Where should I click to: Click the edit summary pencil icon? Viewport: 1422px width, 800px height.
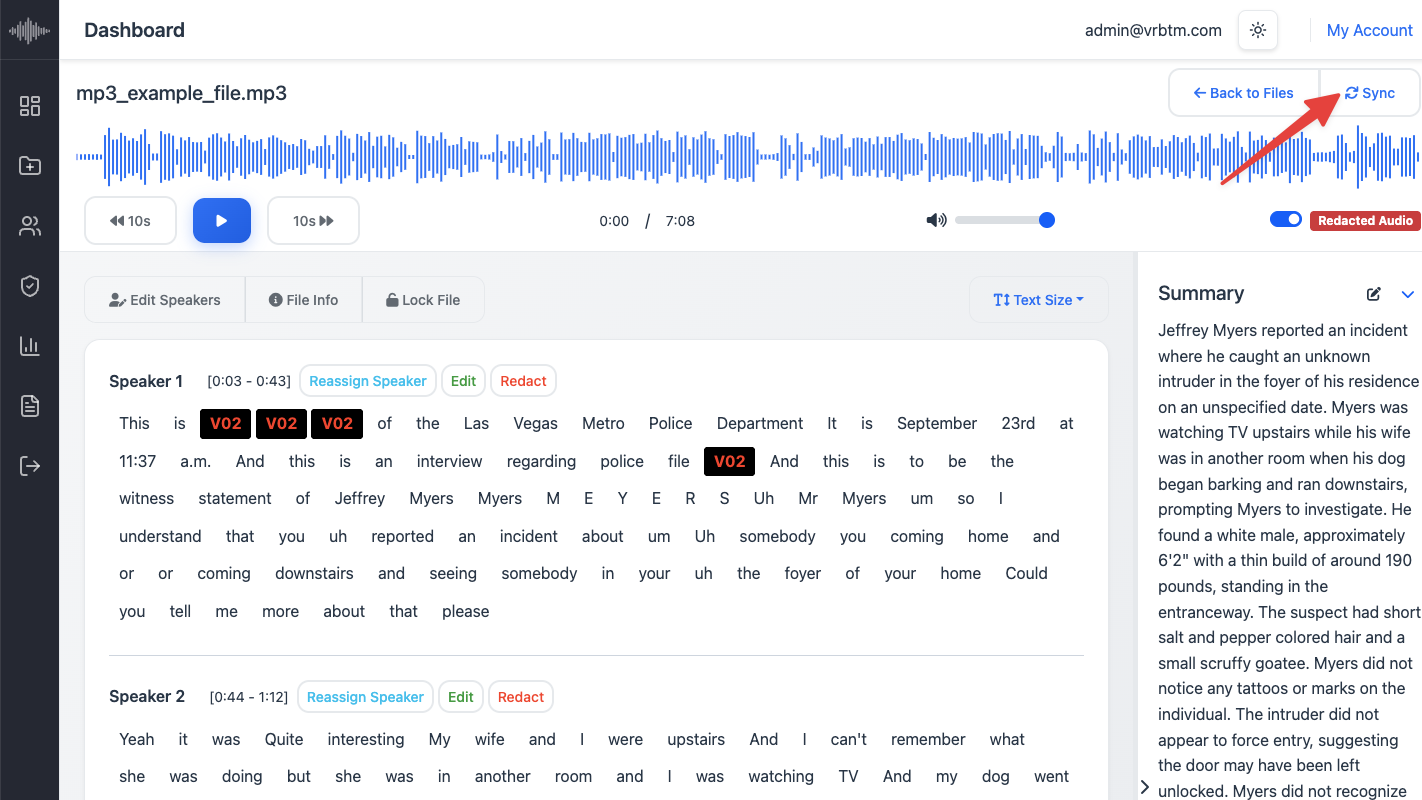click(x=1374, y=294)
